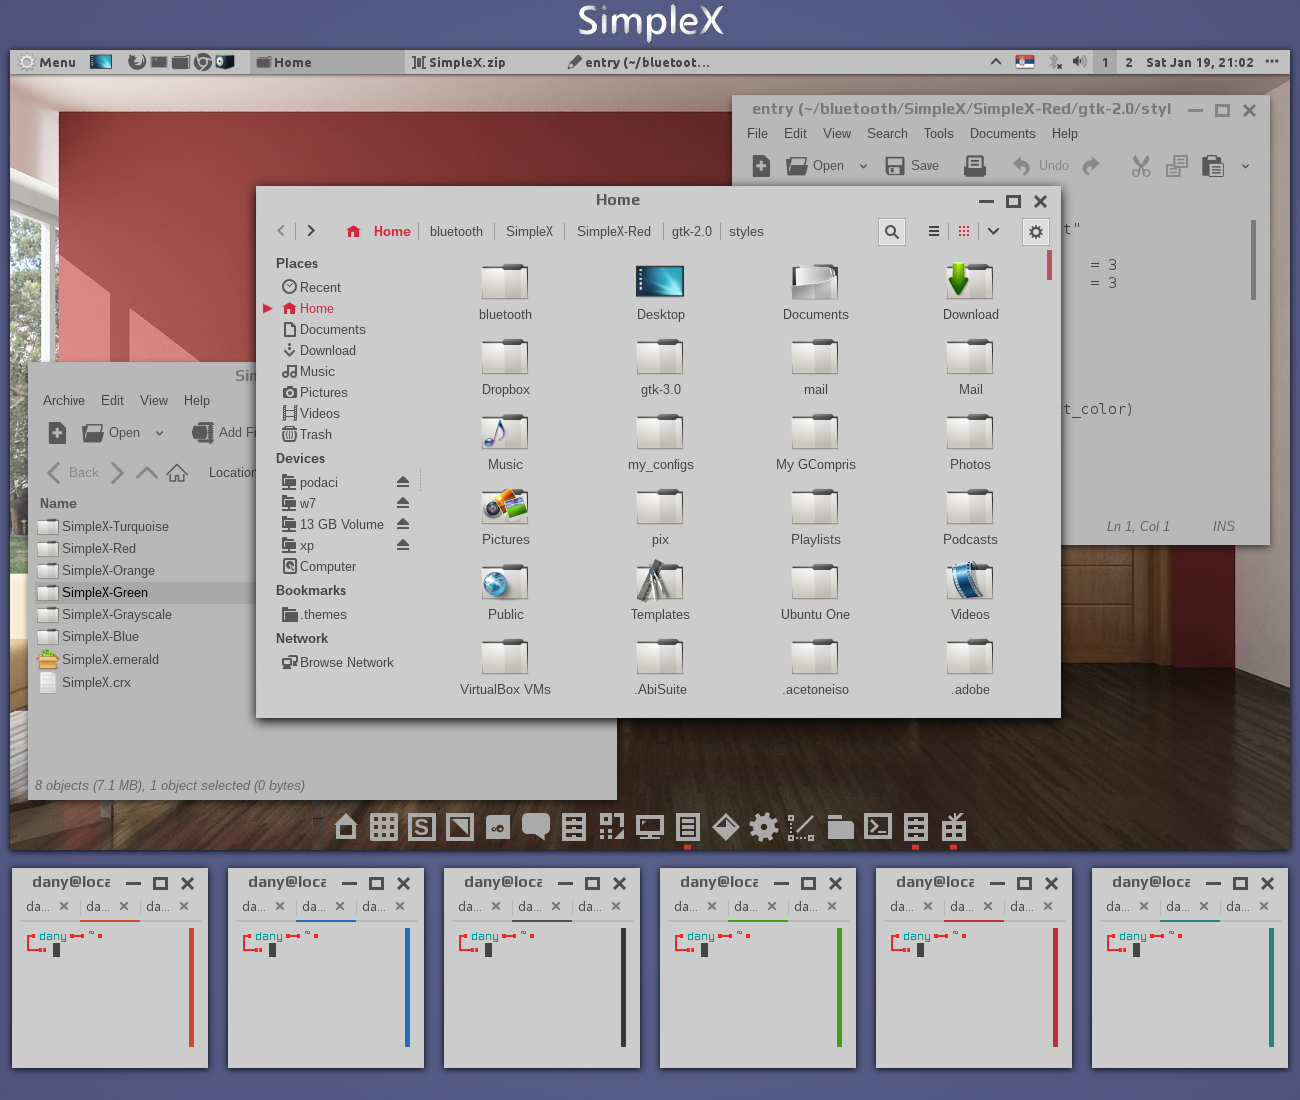The height and width of the screenshot is (1100, 1300).
Task: Click Undo in text editor toolbar
Action: coord(1041,166)
